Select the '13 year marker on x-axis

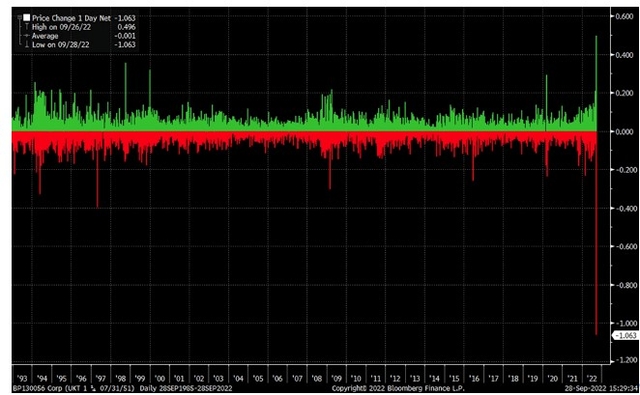pos(415,378)
